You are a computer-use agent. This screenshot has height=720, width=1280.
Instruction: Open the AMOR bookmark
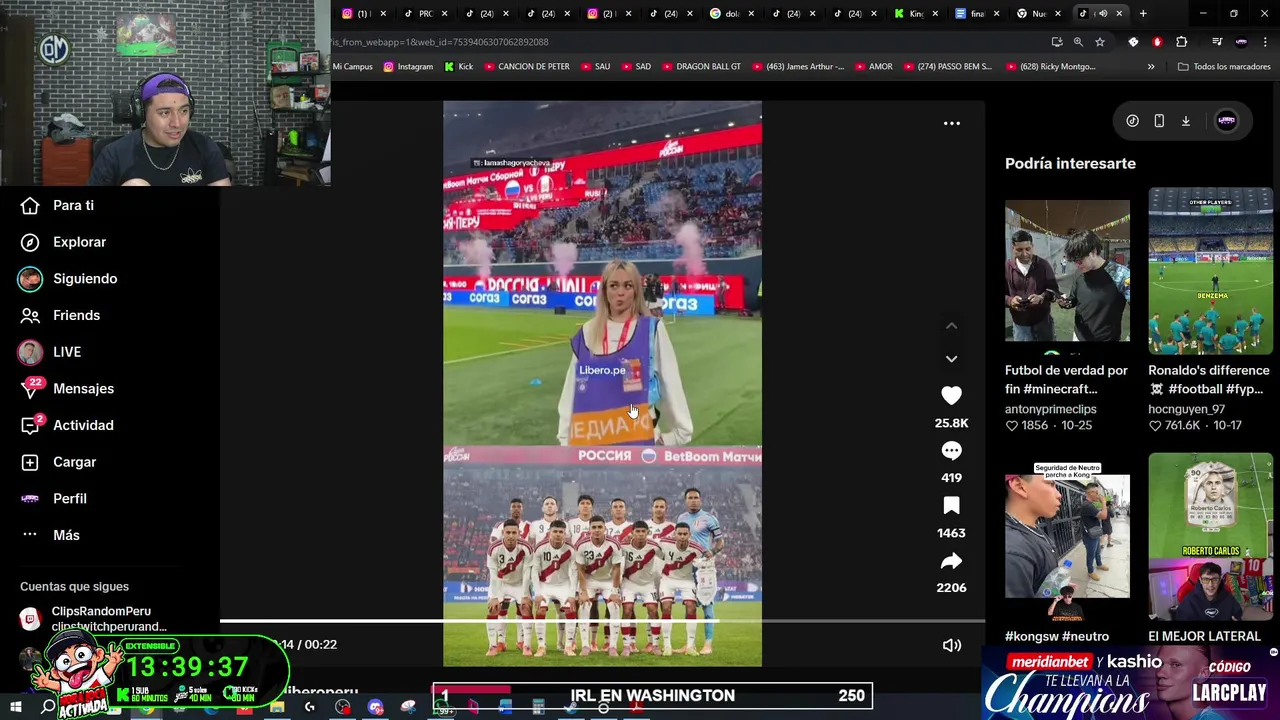tap(873, 67)
